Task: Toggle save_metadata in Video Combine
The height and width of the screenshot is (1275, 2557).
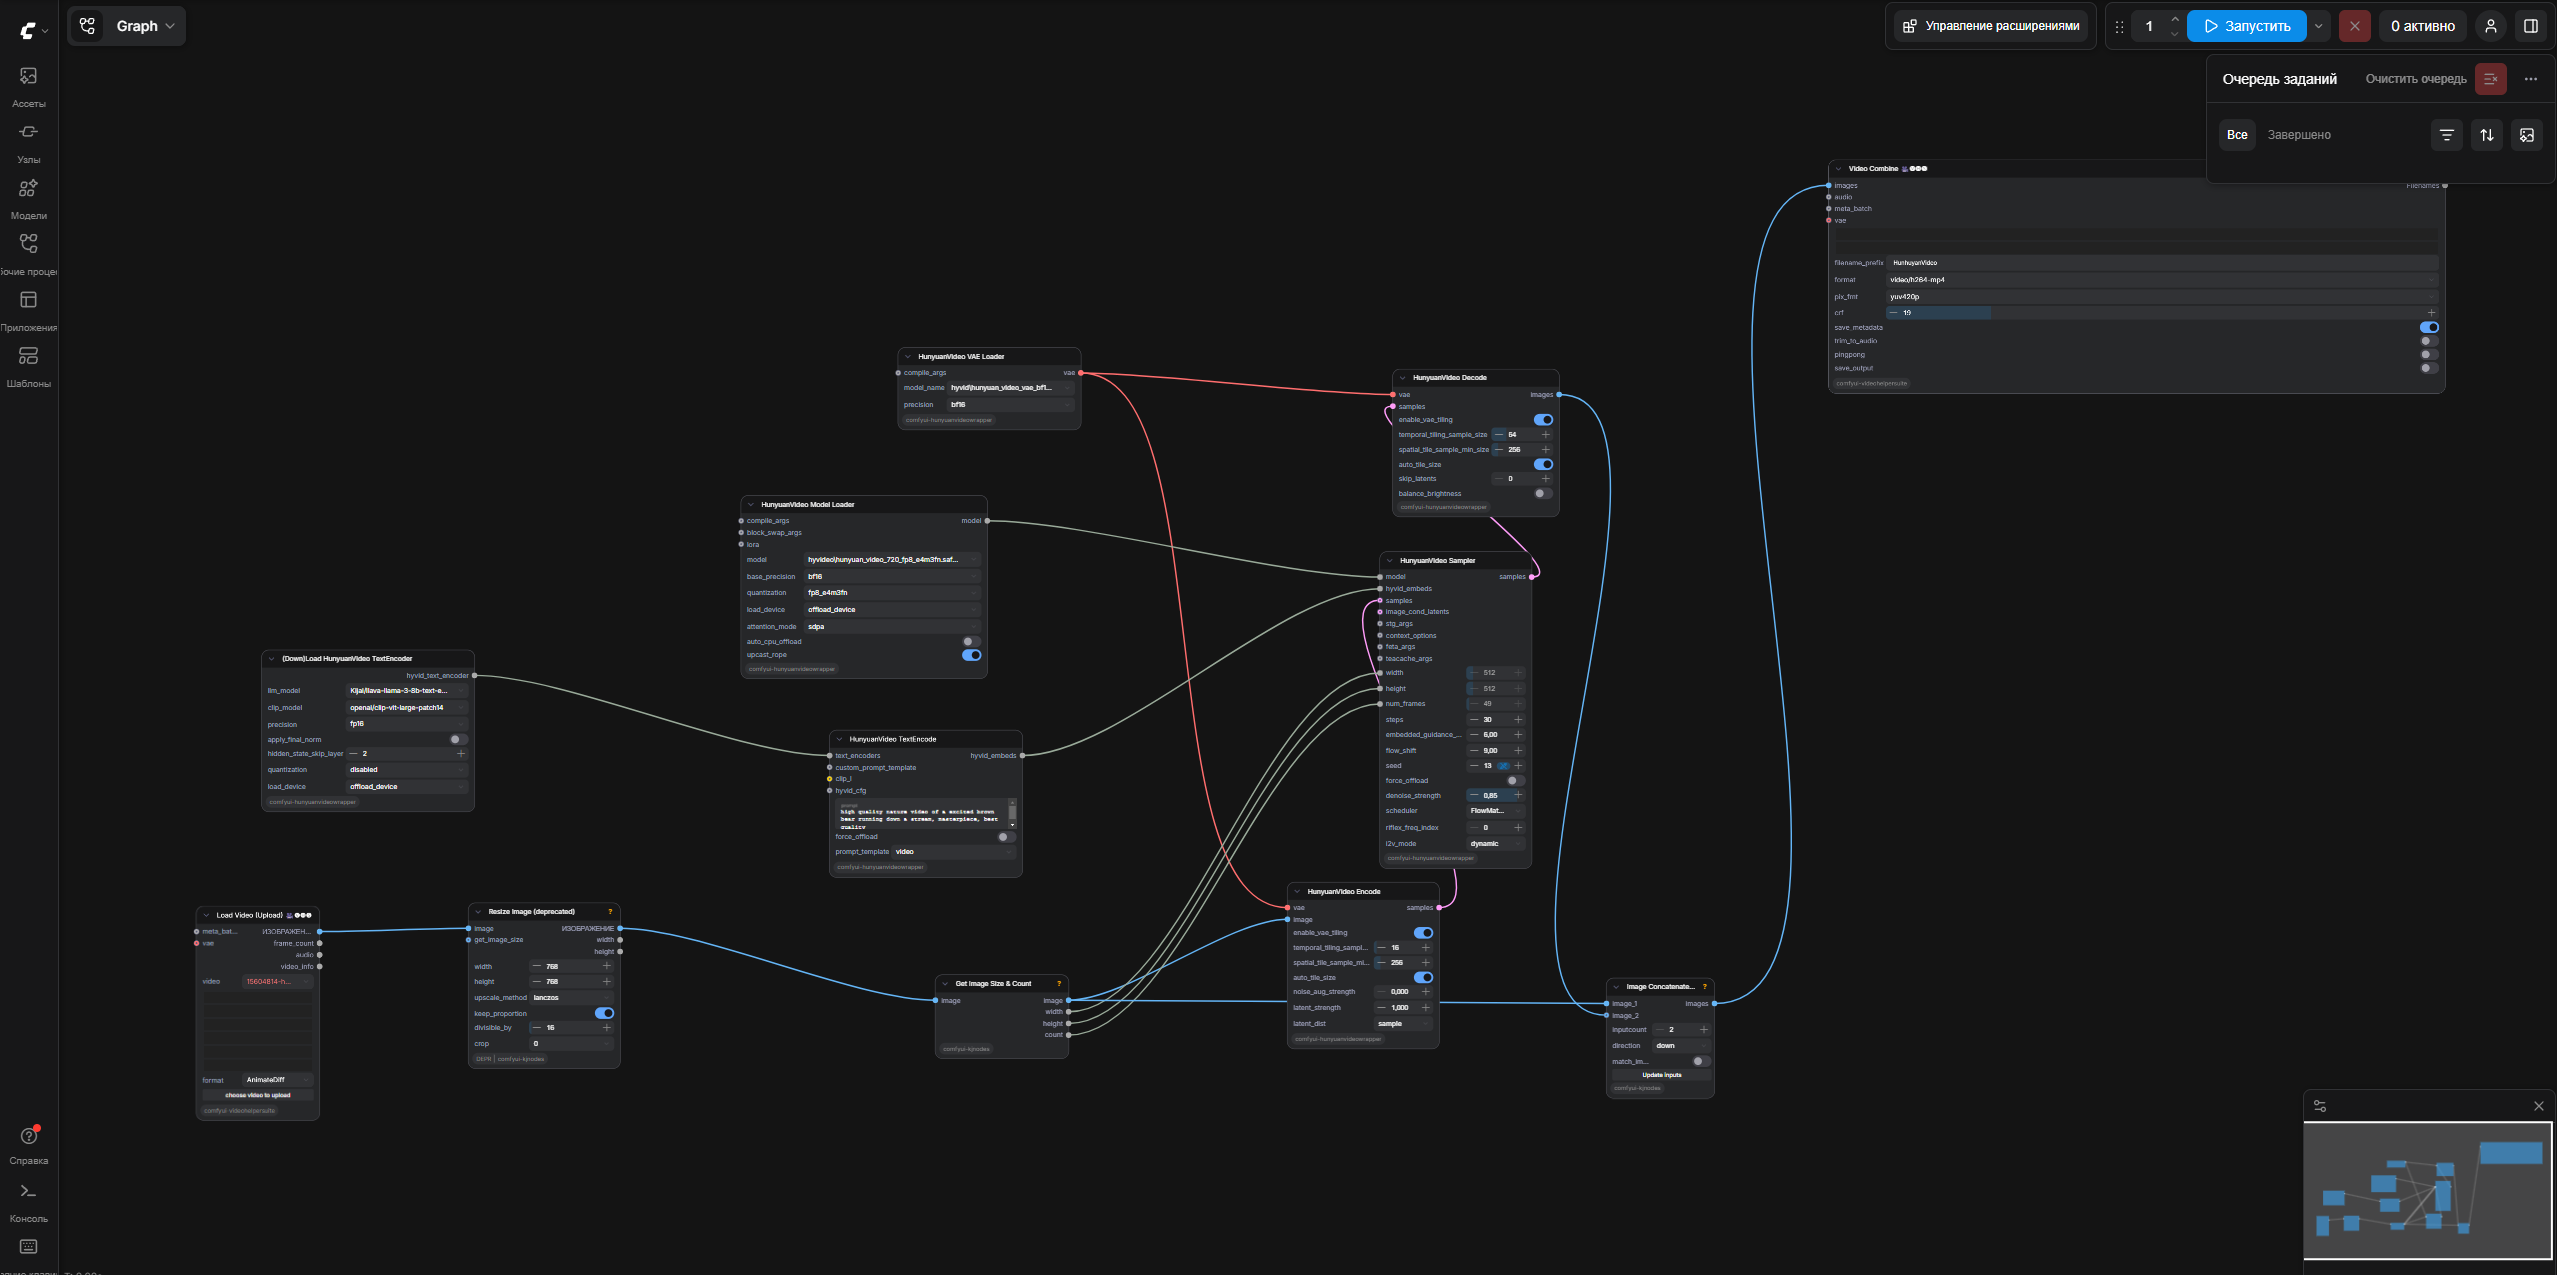Action: [2428, 327]
